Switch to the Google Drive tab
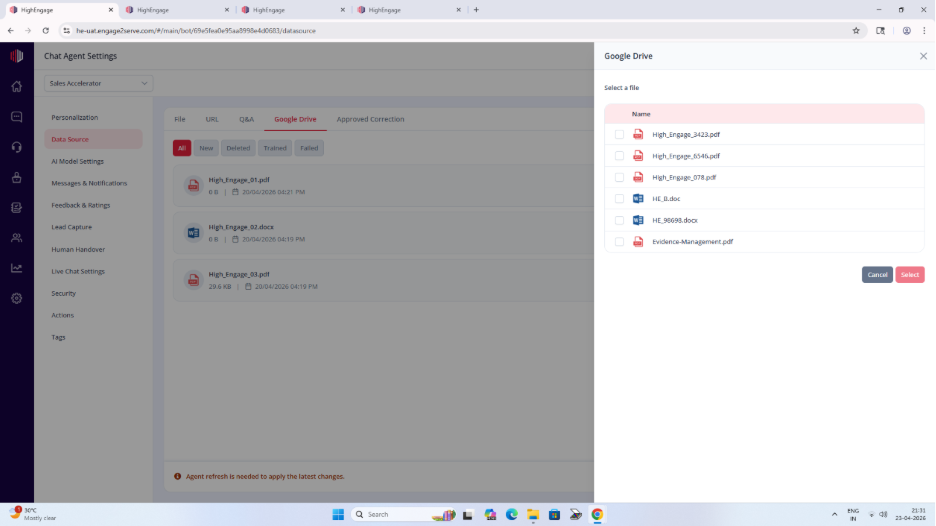936x526 pixels. tap(295, 119)
